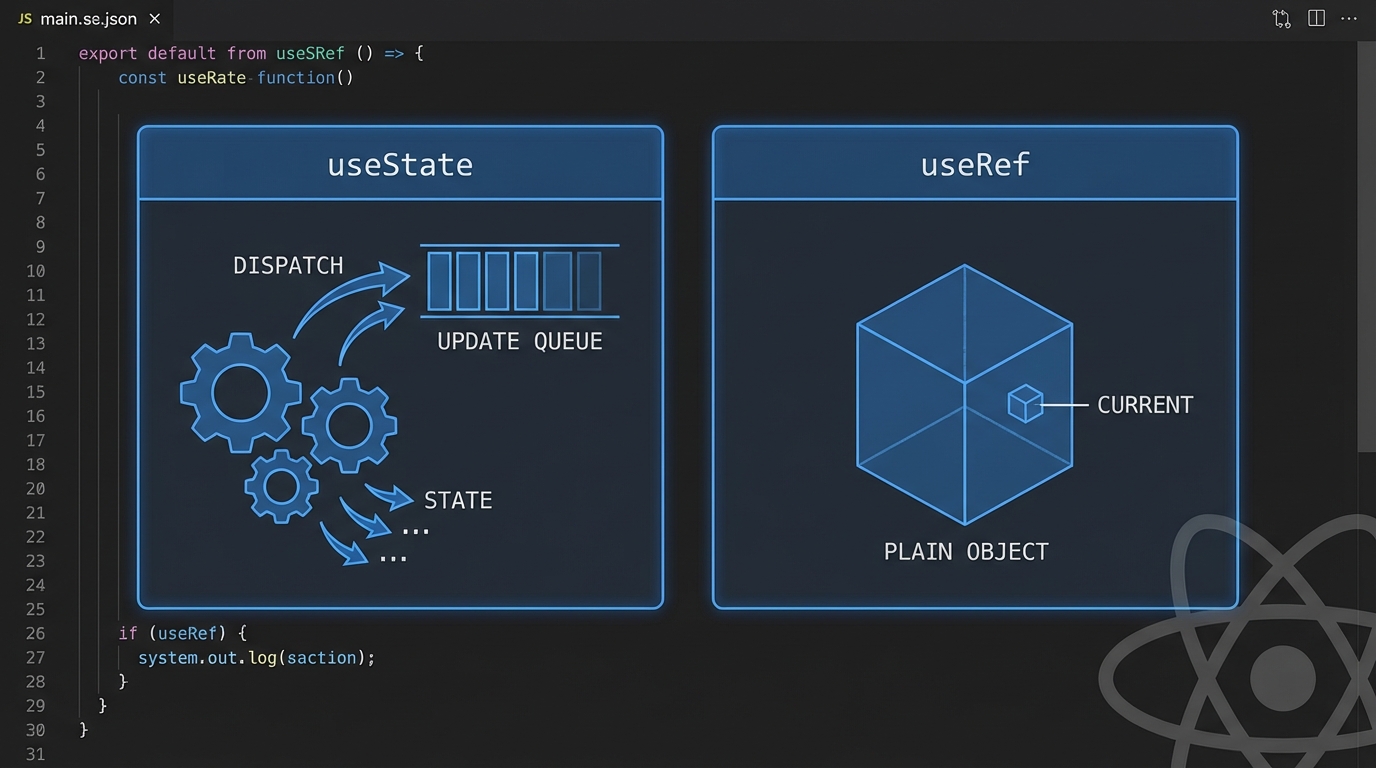This screenshot has width=1376, height=768.
Task: Click the smallest gear in the useState panel
Action: tap(281, 486)
